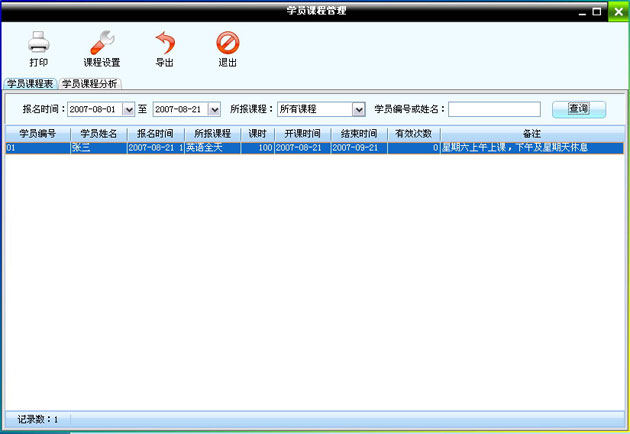Maximize the 学员课程管理 window

pos(598,11)
